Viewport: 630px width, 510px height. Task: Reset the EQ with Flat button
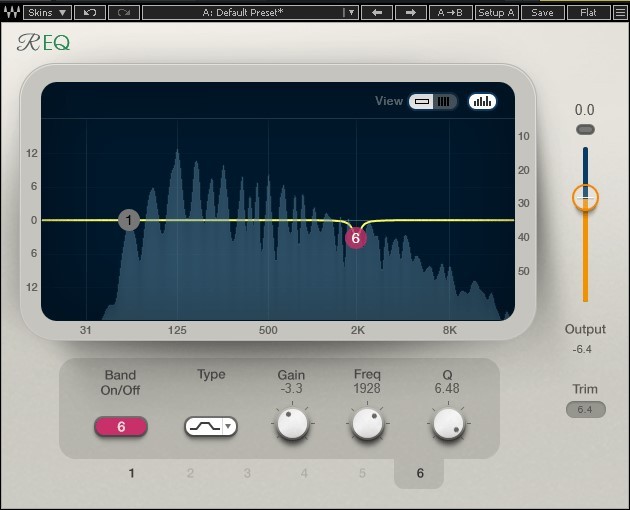click(x=589, y=12)
